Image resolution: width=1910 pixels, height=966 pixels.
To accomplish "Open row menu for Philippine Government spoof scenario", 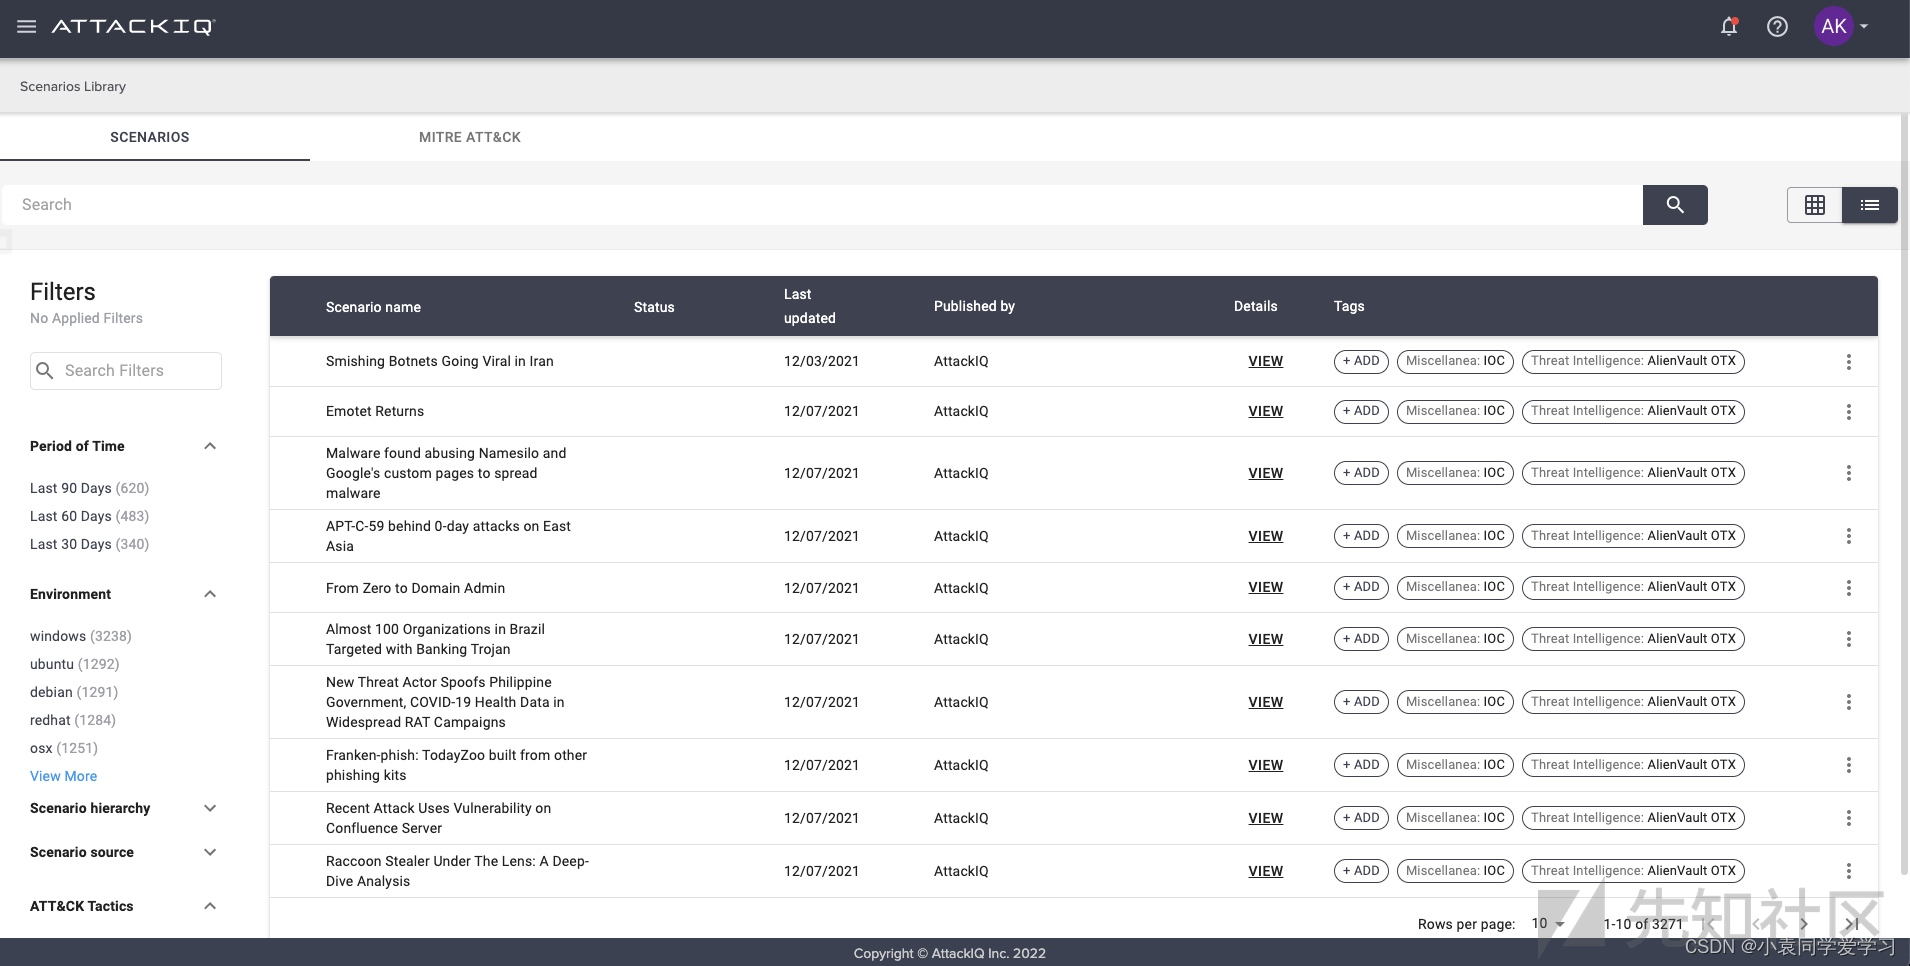I will coord(1849,702).
